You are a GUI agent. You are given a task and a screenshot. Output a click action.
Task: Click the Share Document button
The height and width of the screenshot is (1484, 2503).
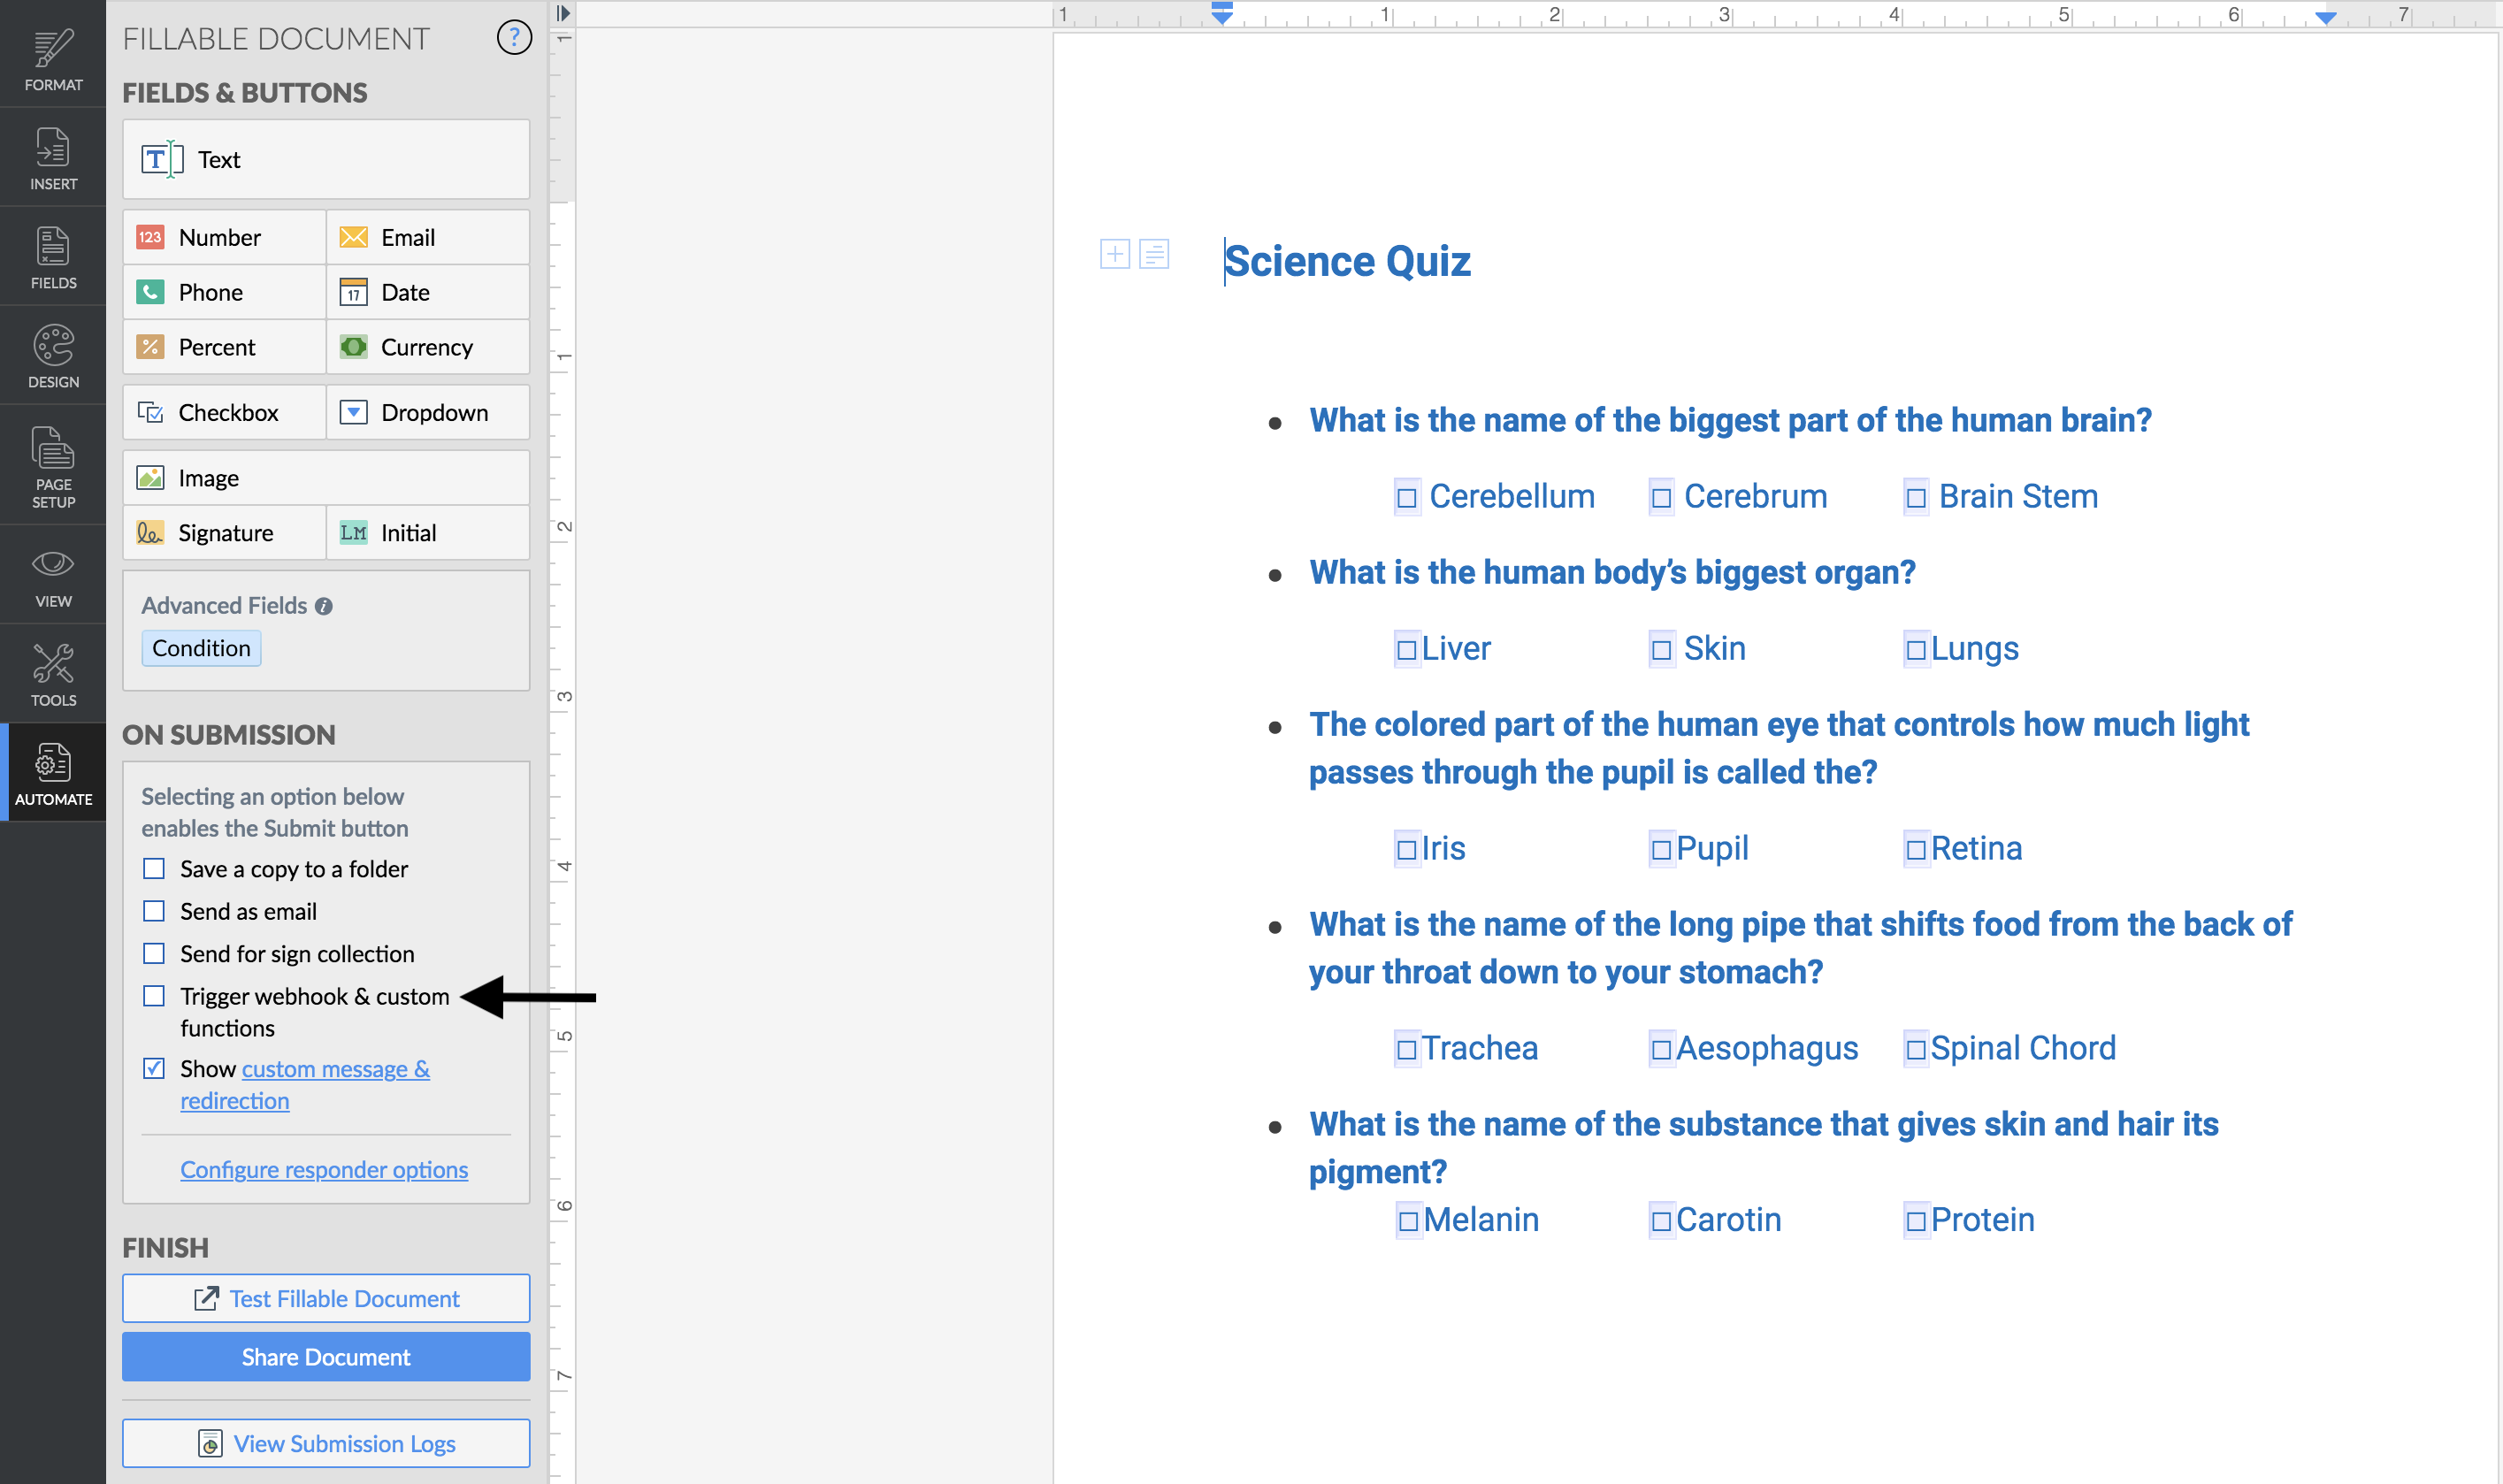coord(326,1356)
